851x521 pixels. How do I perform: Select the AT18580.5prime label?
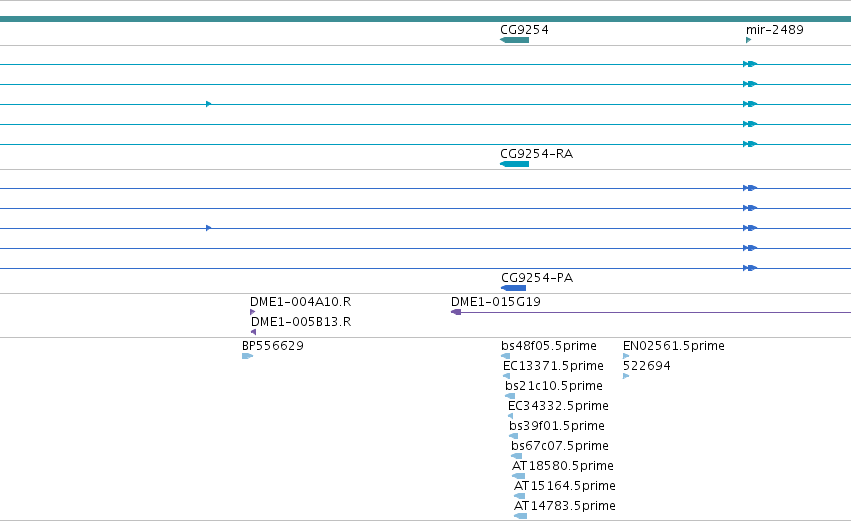pos(563,466)
